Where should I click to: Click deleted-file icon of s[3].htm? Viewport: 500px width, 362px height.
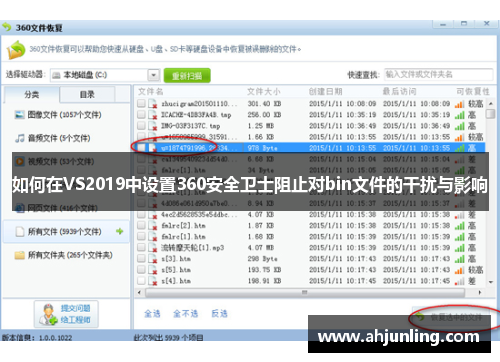click(153, 259)
